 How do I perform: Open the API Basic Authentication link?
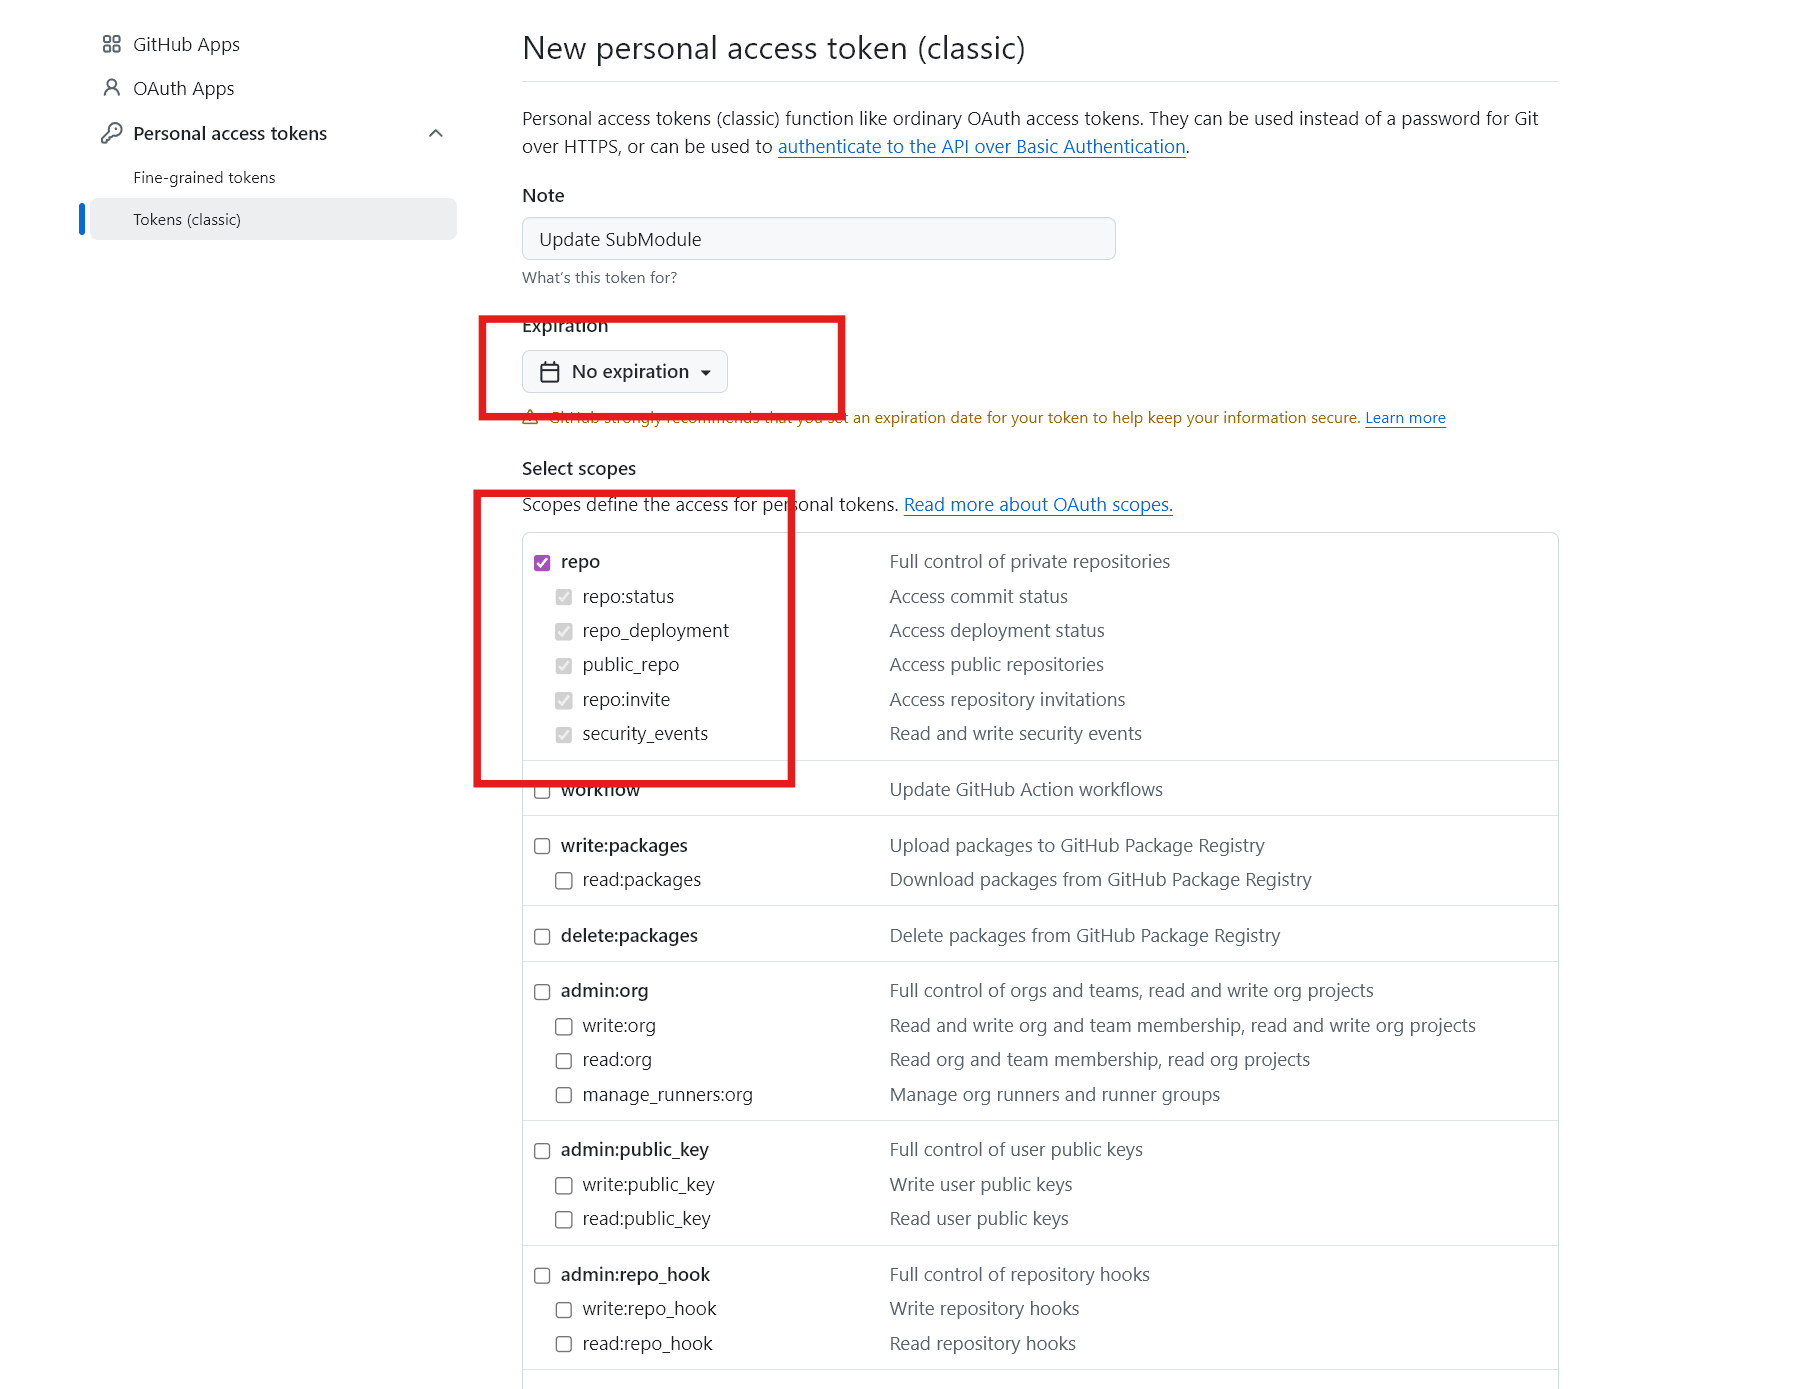pos(981,146)
